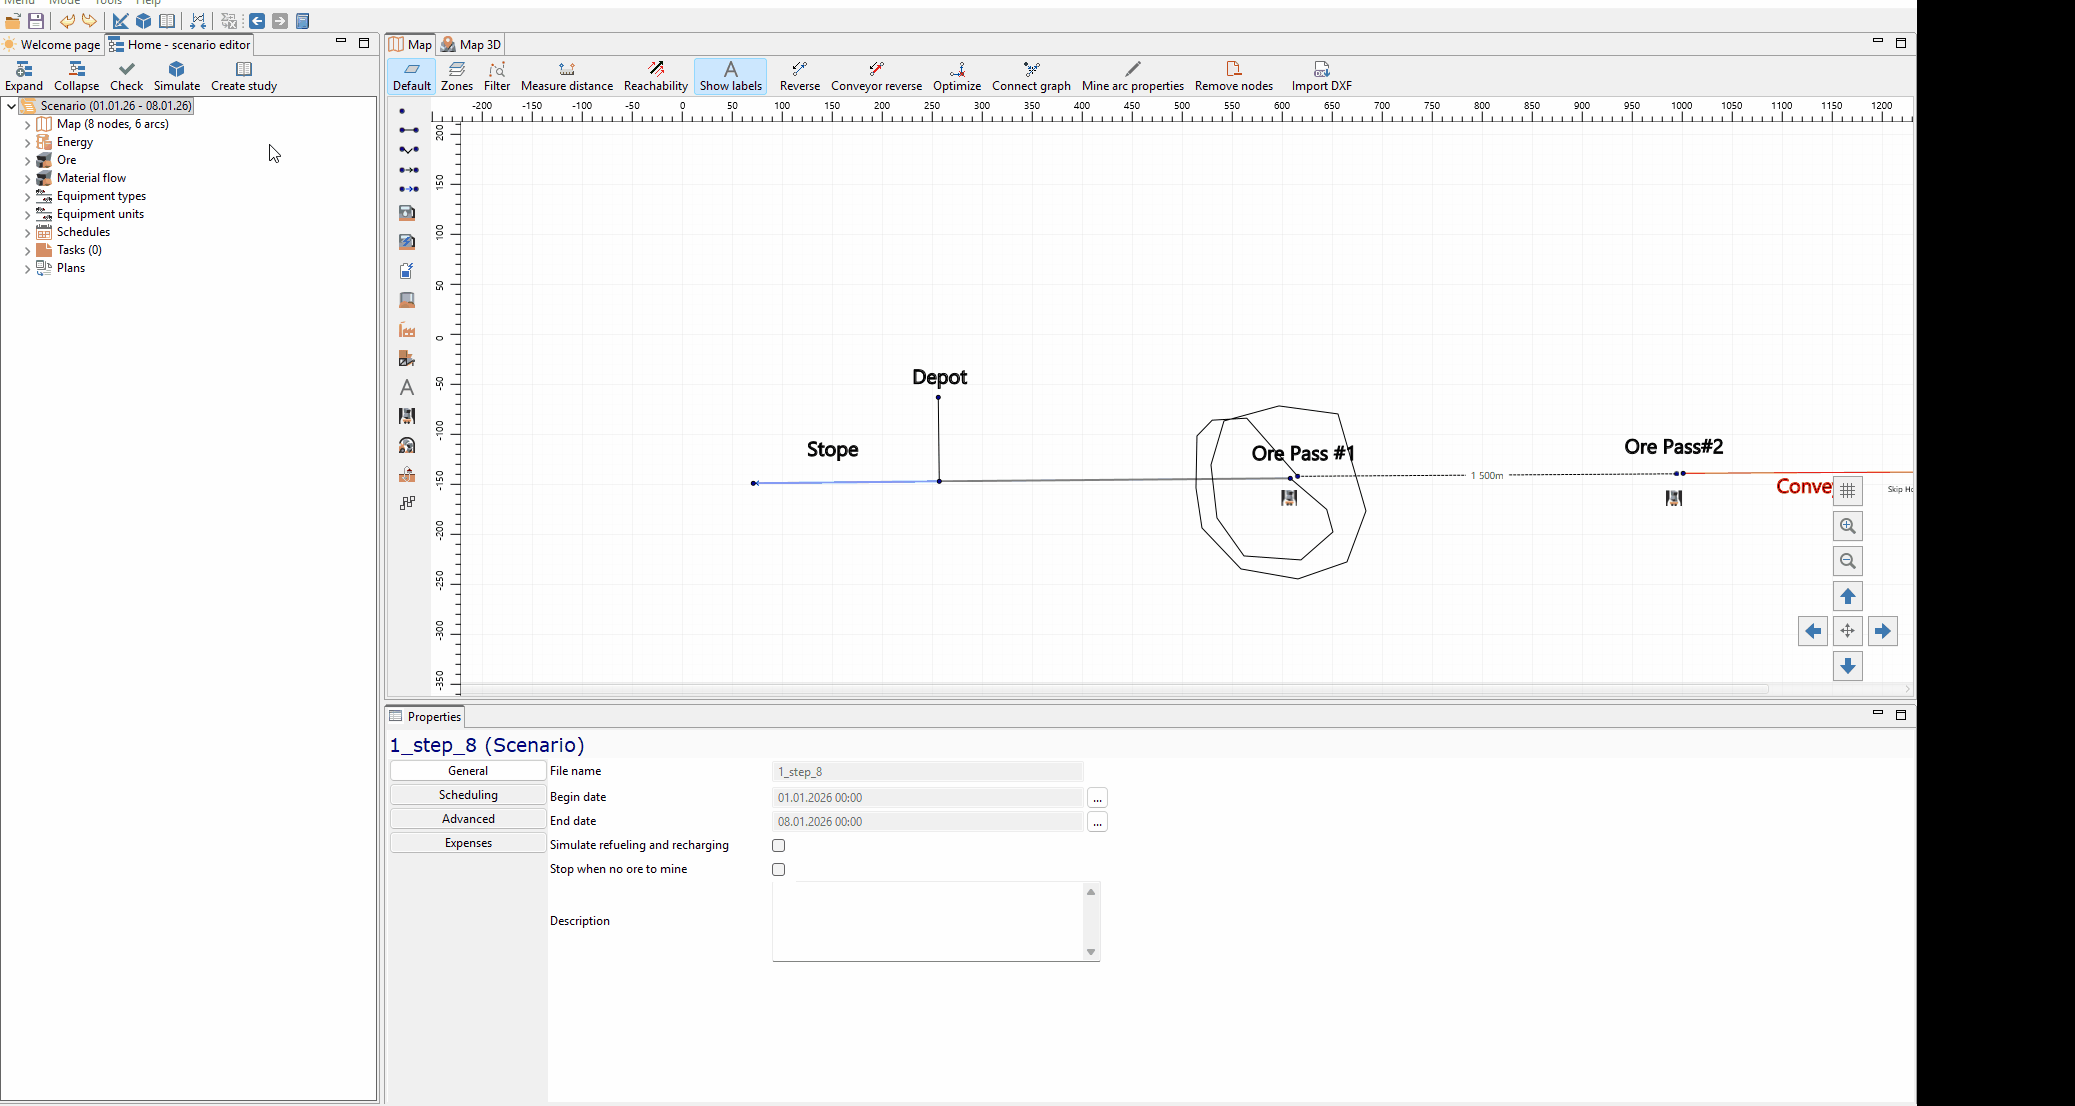2075x1106 pixels.
Task: Expand the Schedules node
Action: tap(27, 233)
